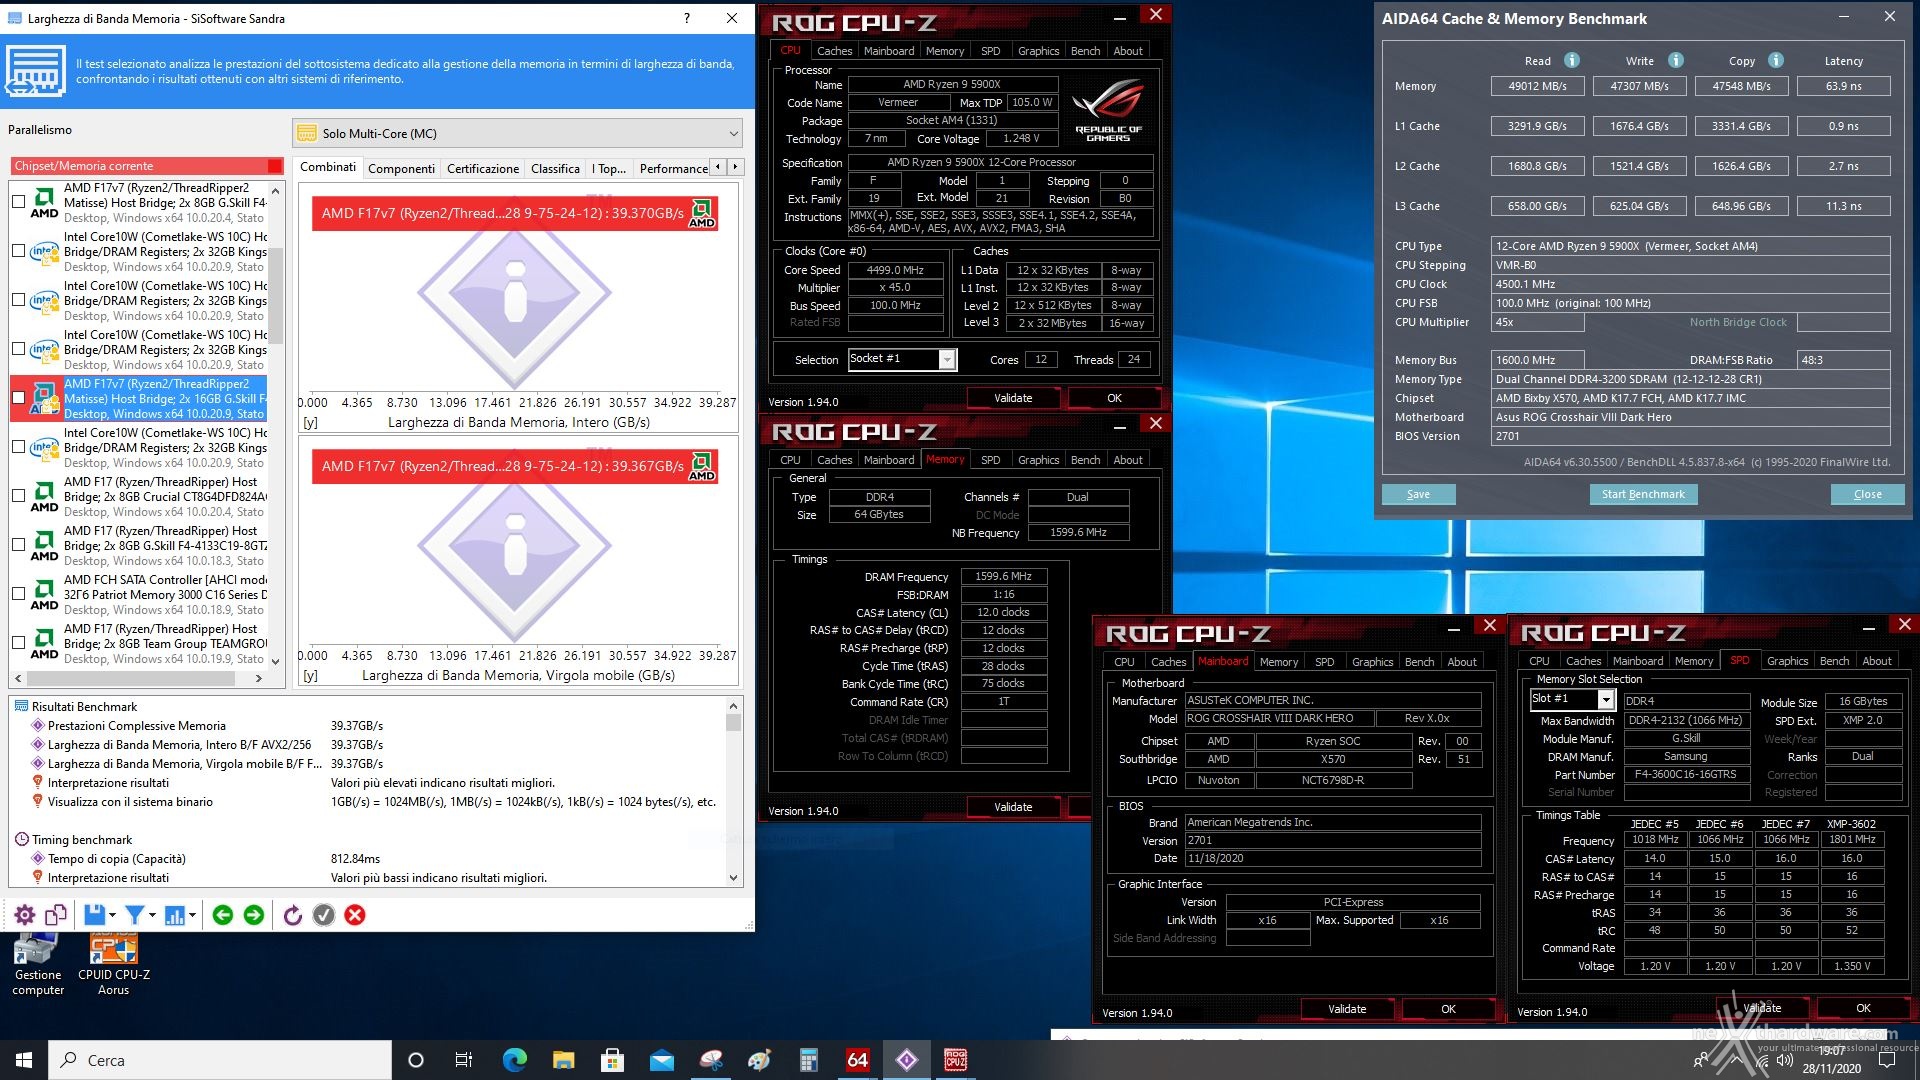Click the Save button in AIDA64
1920x1080 pixels.
tap(1418, 494)
